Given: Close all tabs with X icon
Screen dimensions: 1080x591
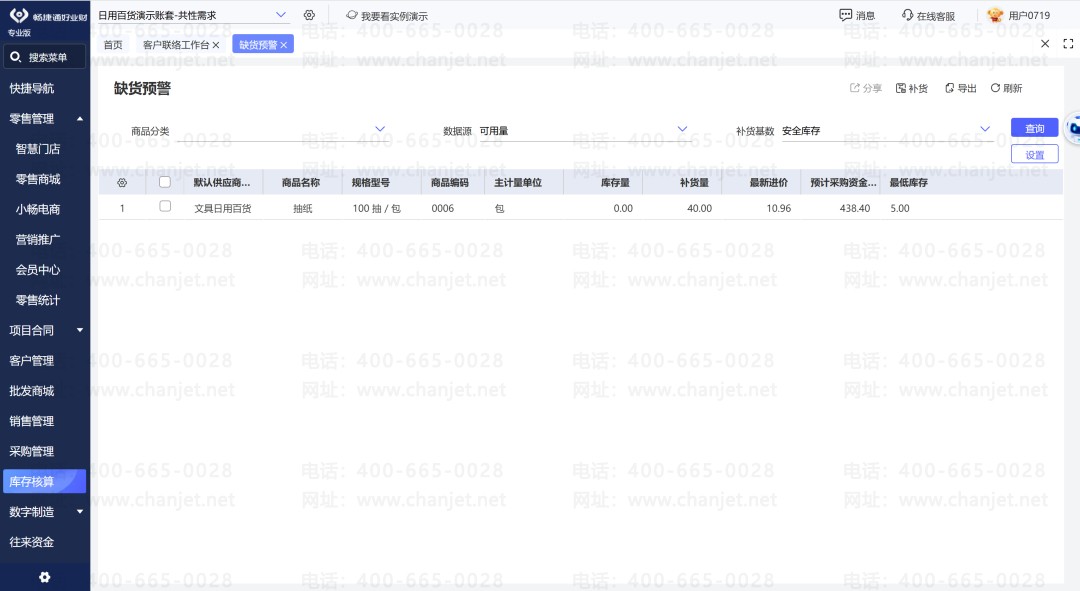Looking at the screenshot, I should [1045, 43].
